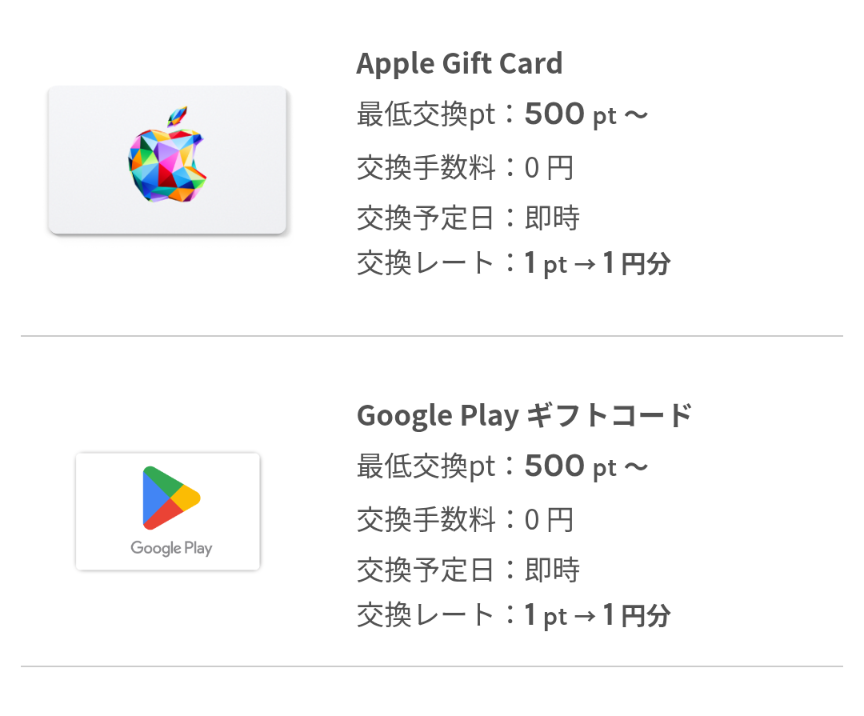Click Apple Gift Card's 最低交換pt label
This screenshot has width=864, height=716.
(x=426, y=115)
